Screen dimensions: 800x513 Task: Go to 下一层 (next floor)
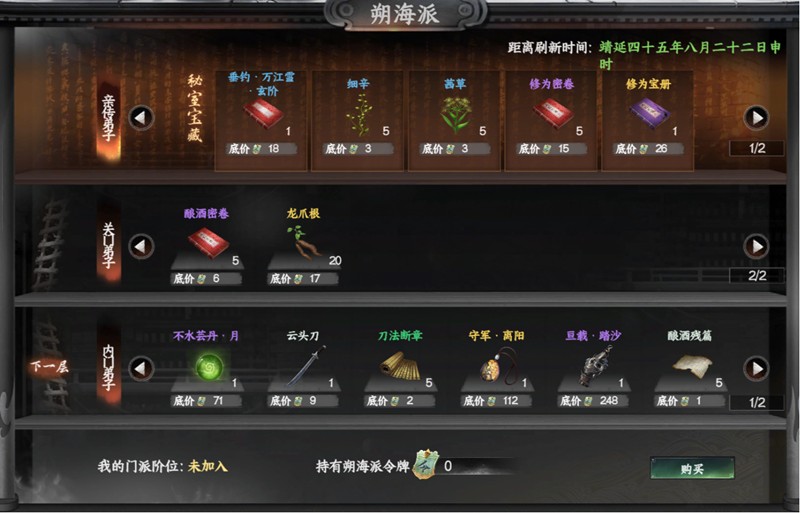coord(49,366)
